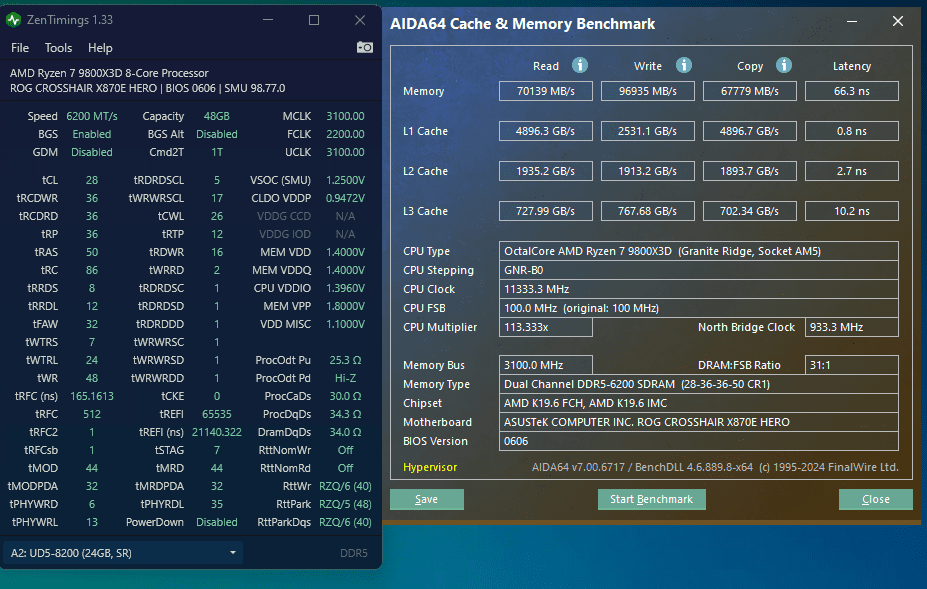Click the MCLK value 3100.00
927x589 pixels.
point(345,116)
